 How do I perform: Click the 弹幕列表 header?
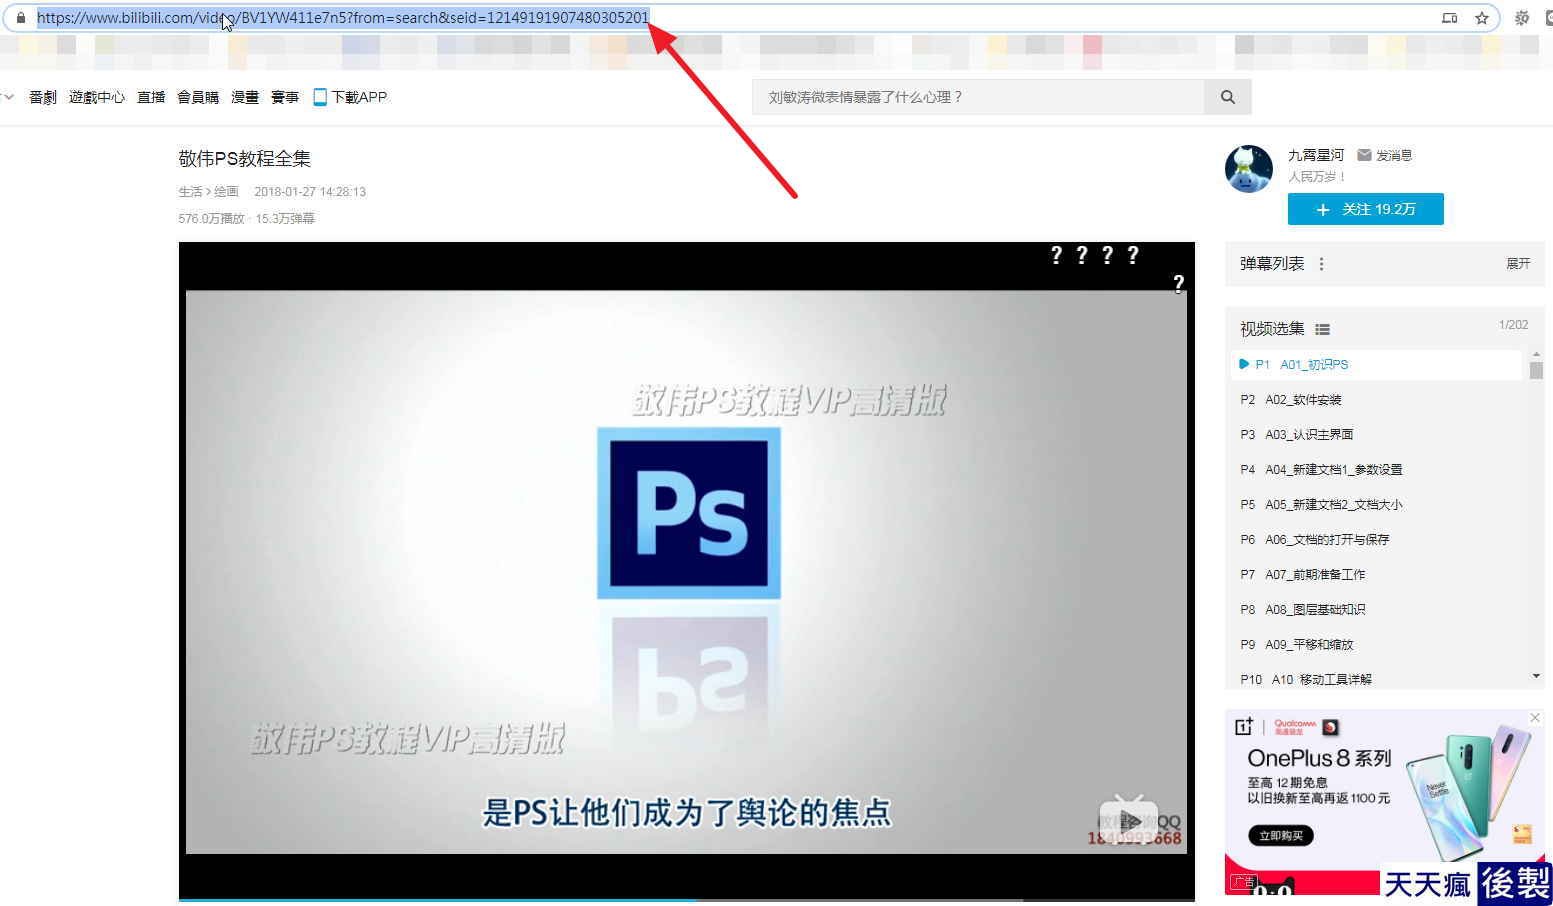point(1272,264)
